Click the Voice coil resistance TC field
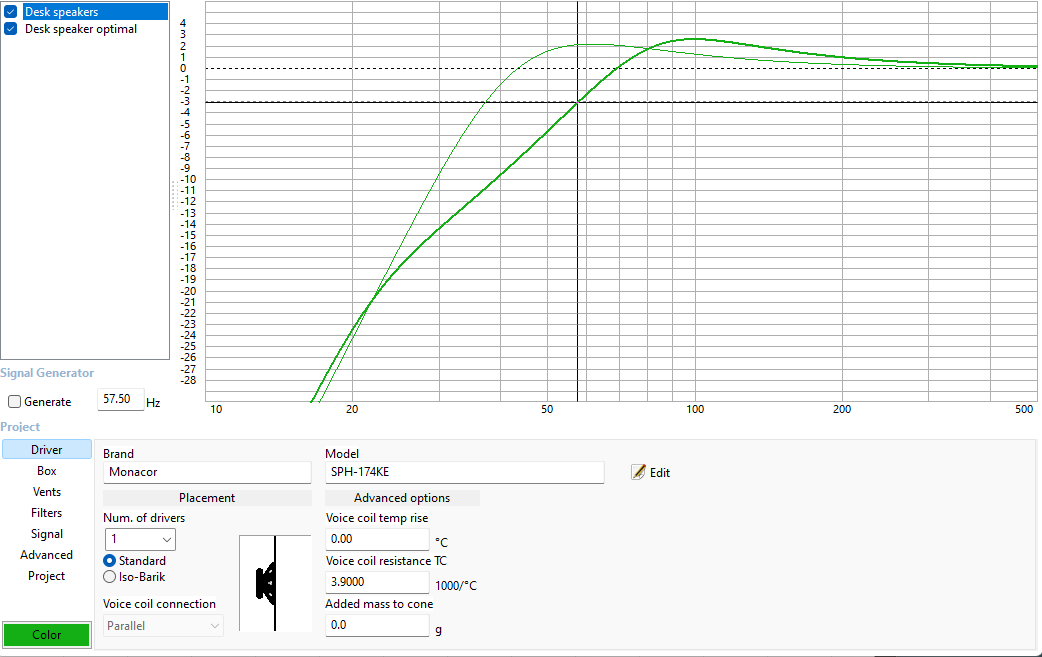The width and height of the screenshot is (1042, 657). tap(377, 582)
